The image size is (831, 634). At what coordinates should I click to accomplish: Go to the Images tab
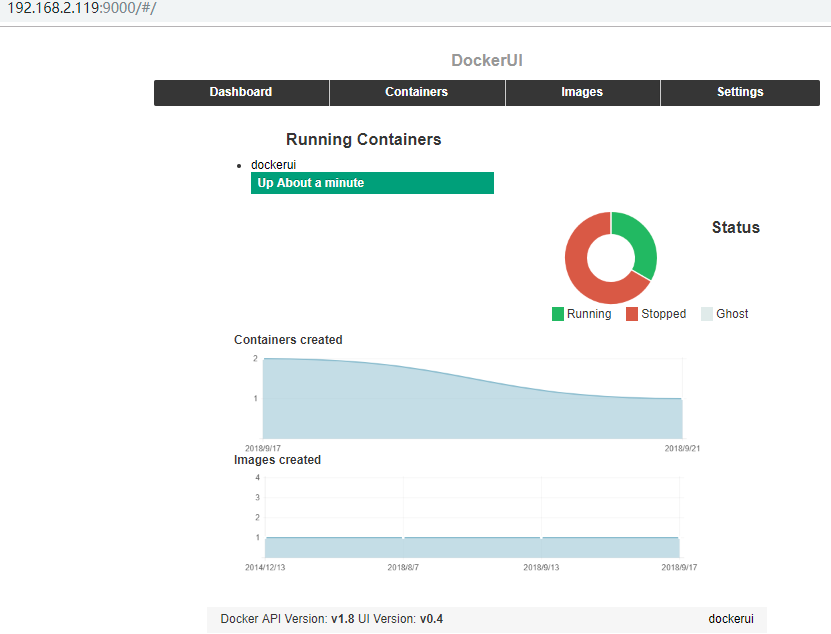582,92
